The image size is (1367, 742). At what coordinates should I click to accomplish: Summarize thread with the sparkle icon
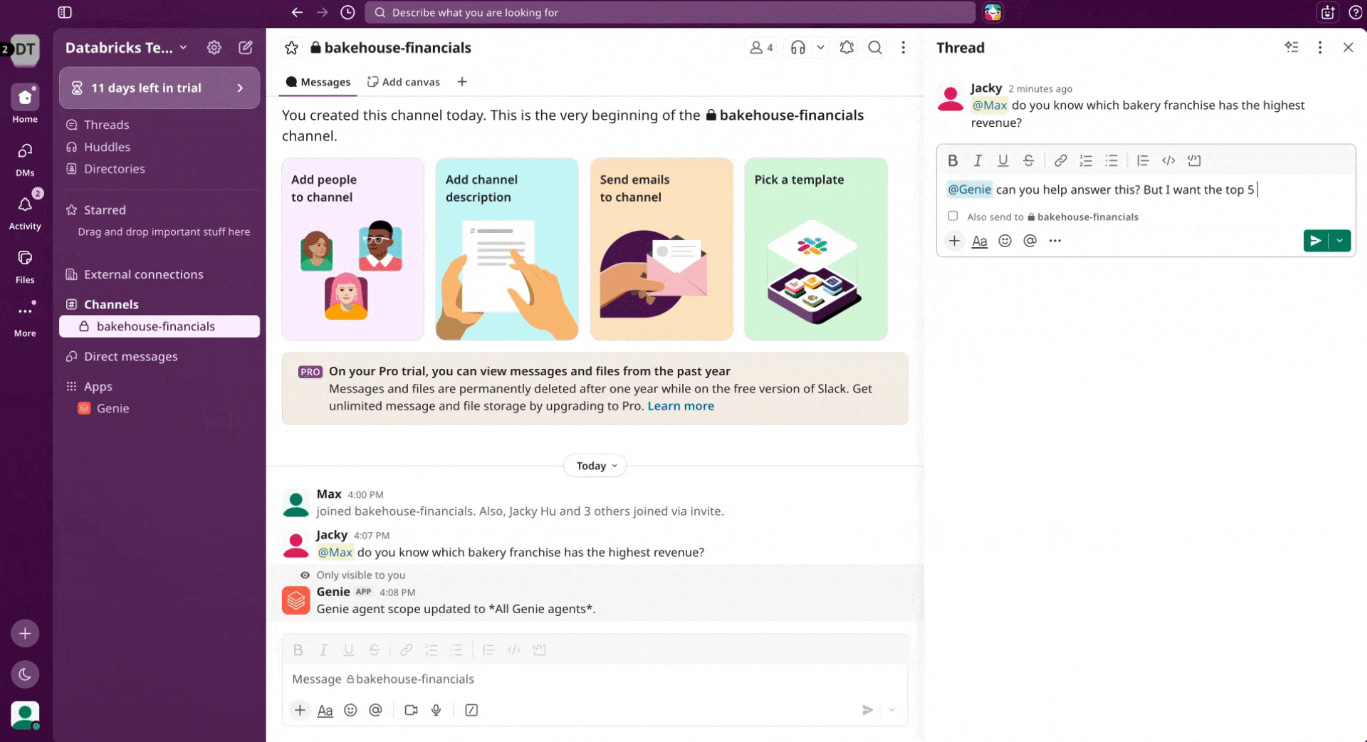coord(1292,48)
